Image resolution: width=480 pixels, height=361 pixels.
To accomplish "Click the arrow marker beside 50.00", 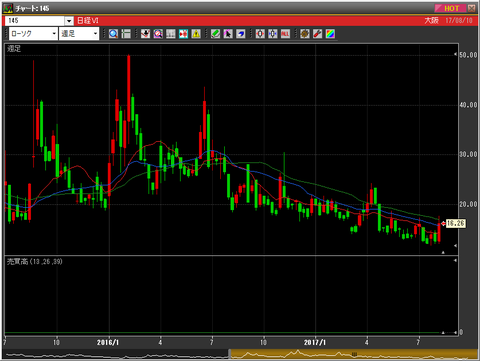I will 456,55.
